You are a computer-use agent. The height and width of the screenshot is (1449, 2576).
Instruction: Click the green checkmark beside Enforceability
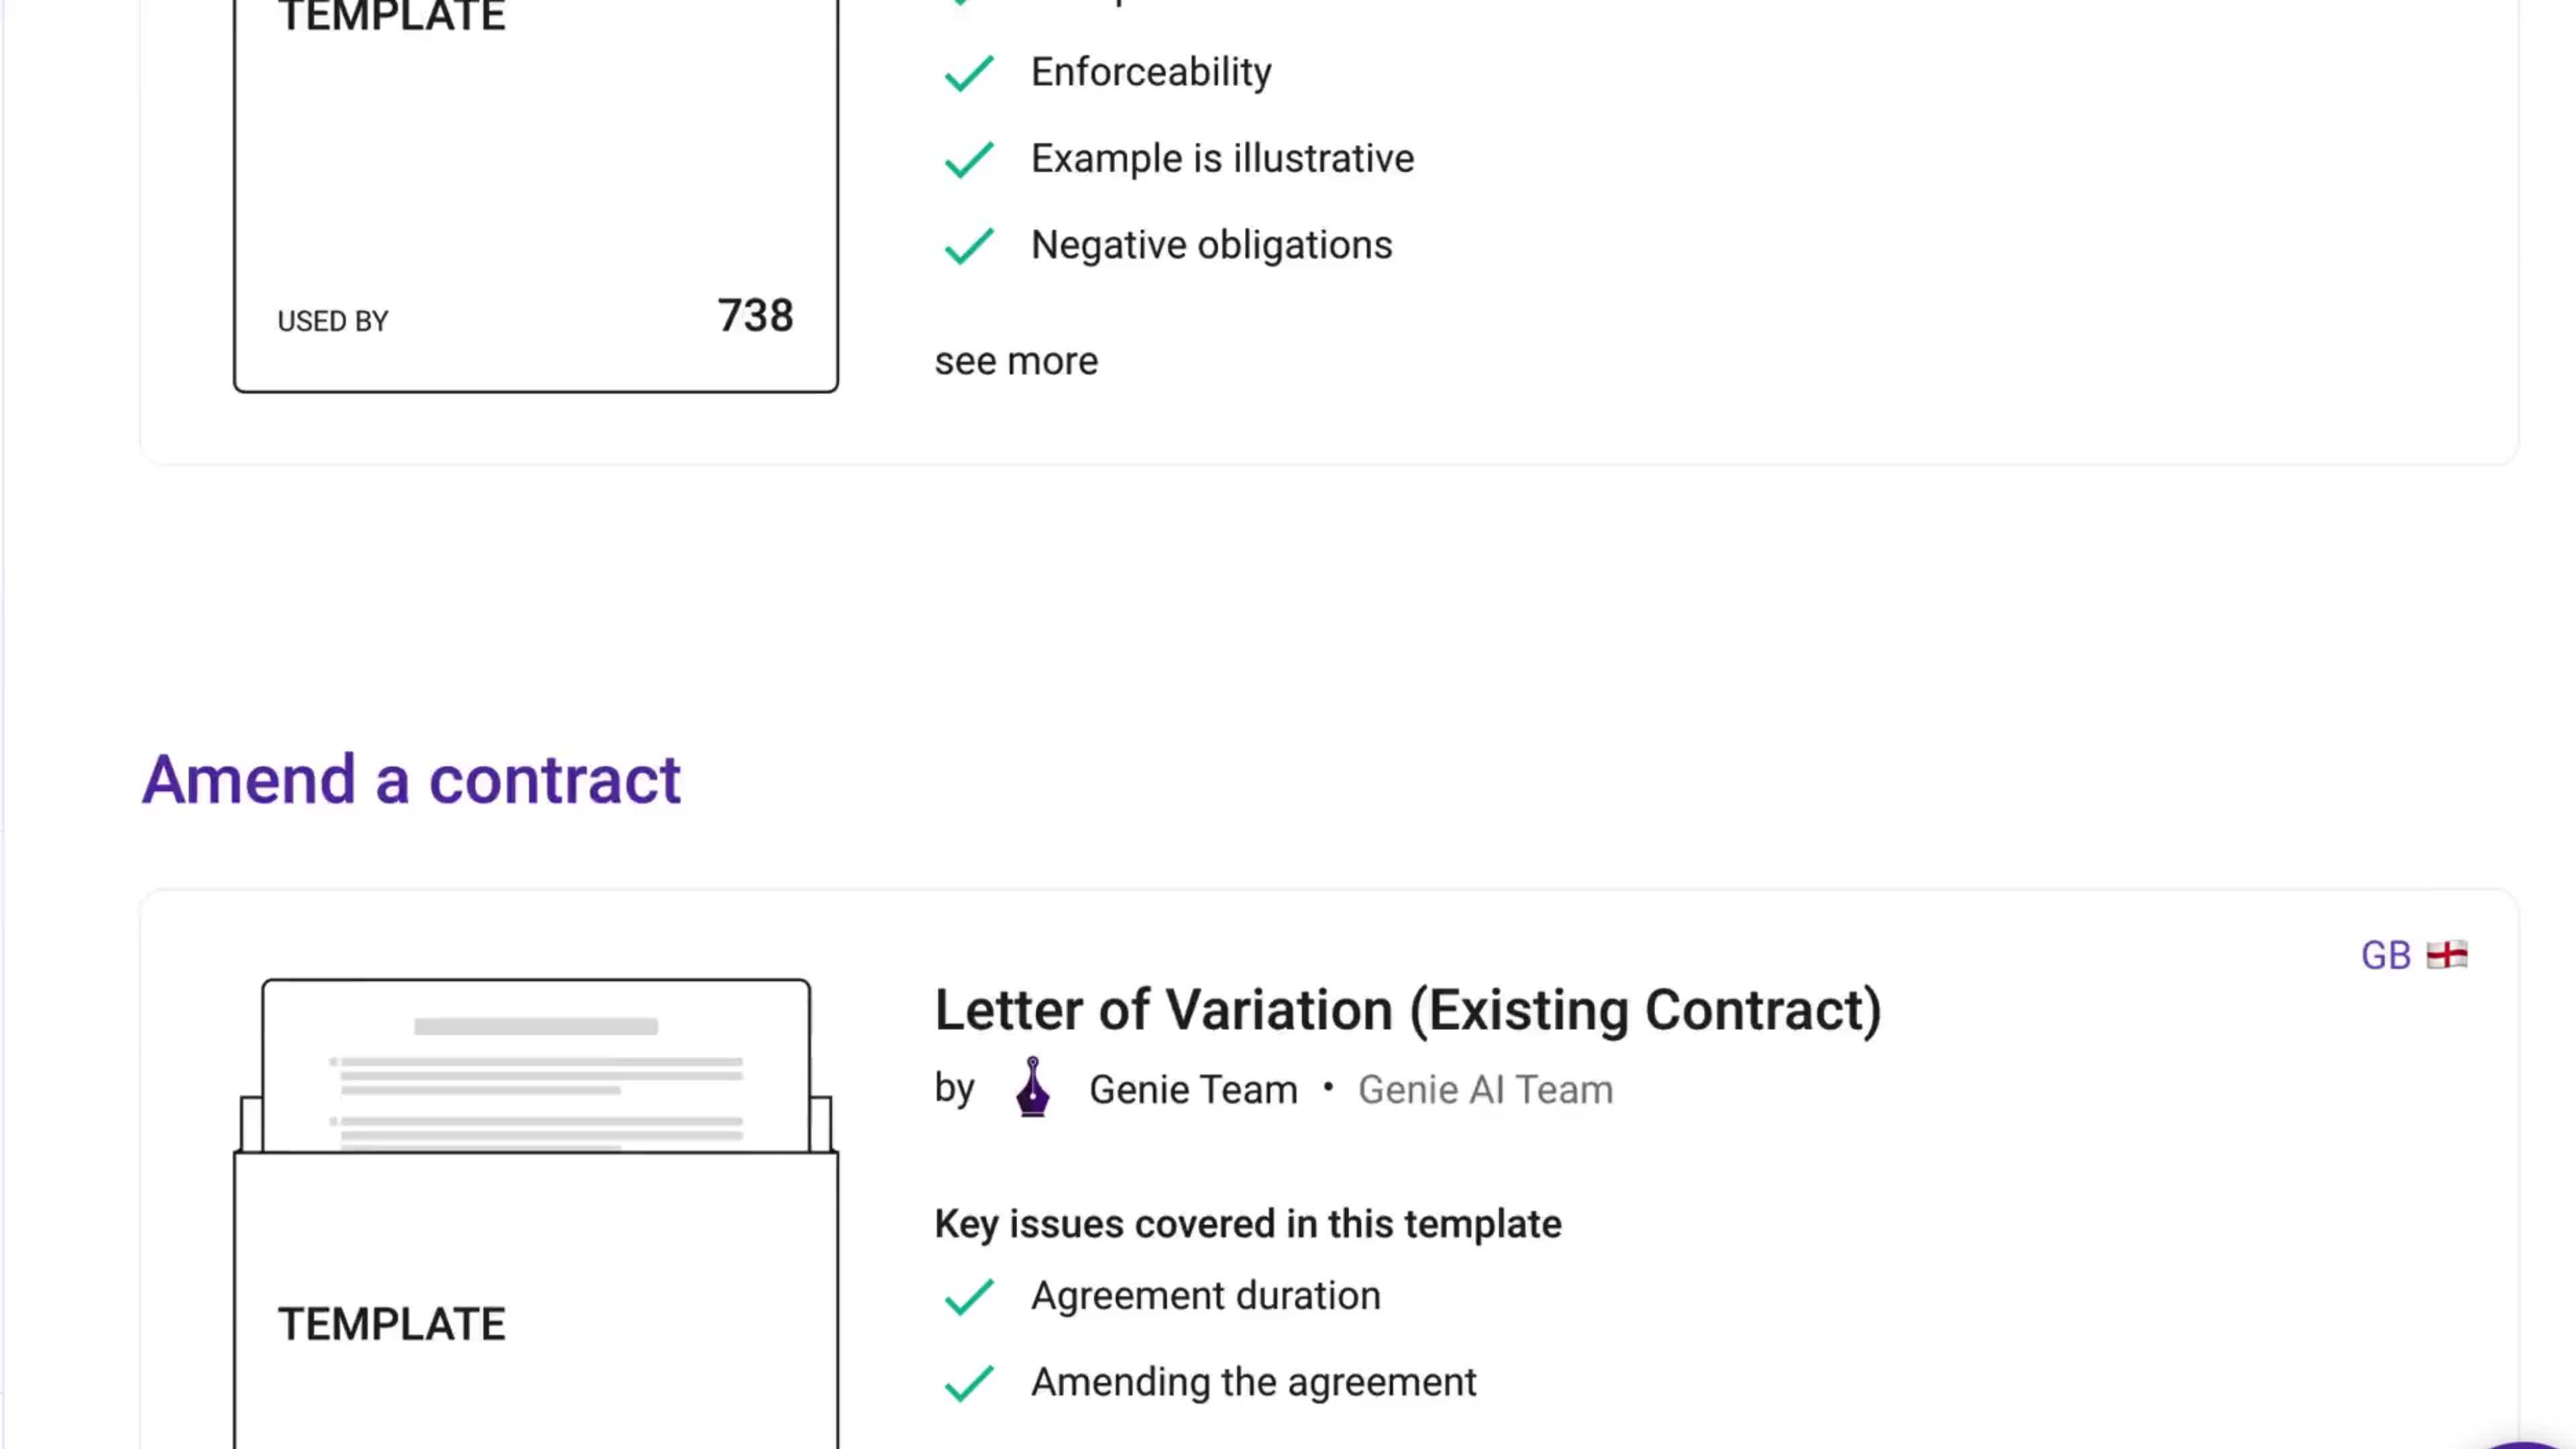coord(968,73)
